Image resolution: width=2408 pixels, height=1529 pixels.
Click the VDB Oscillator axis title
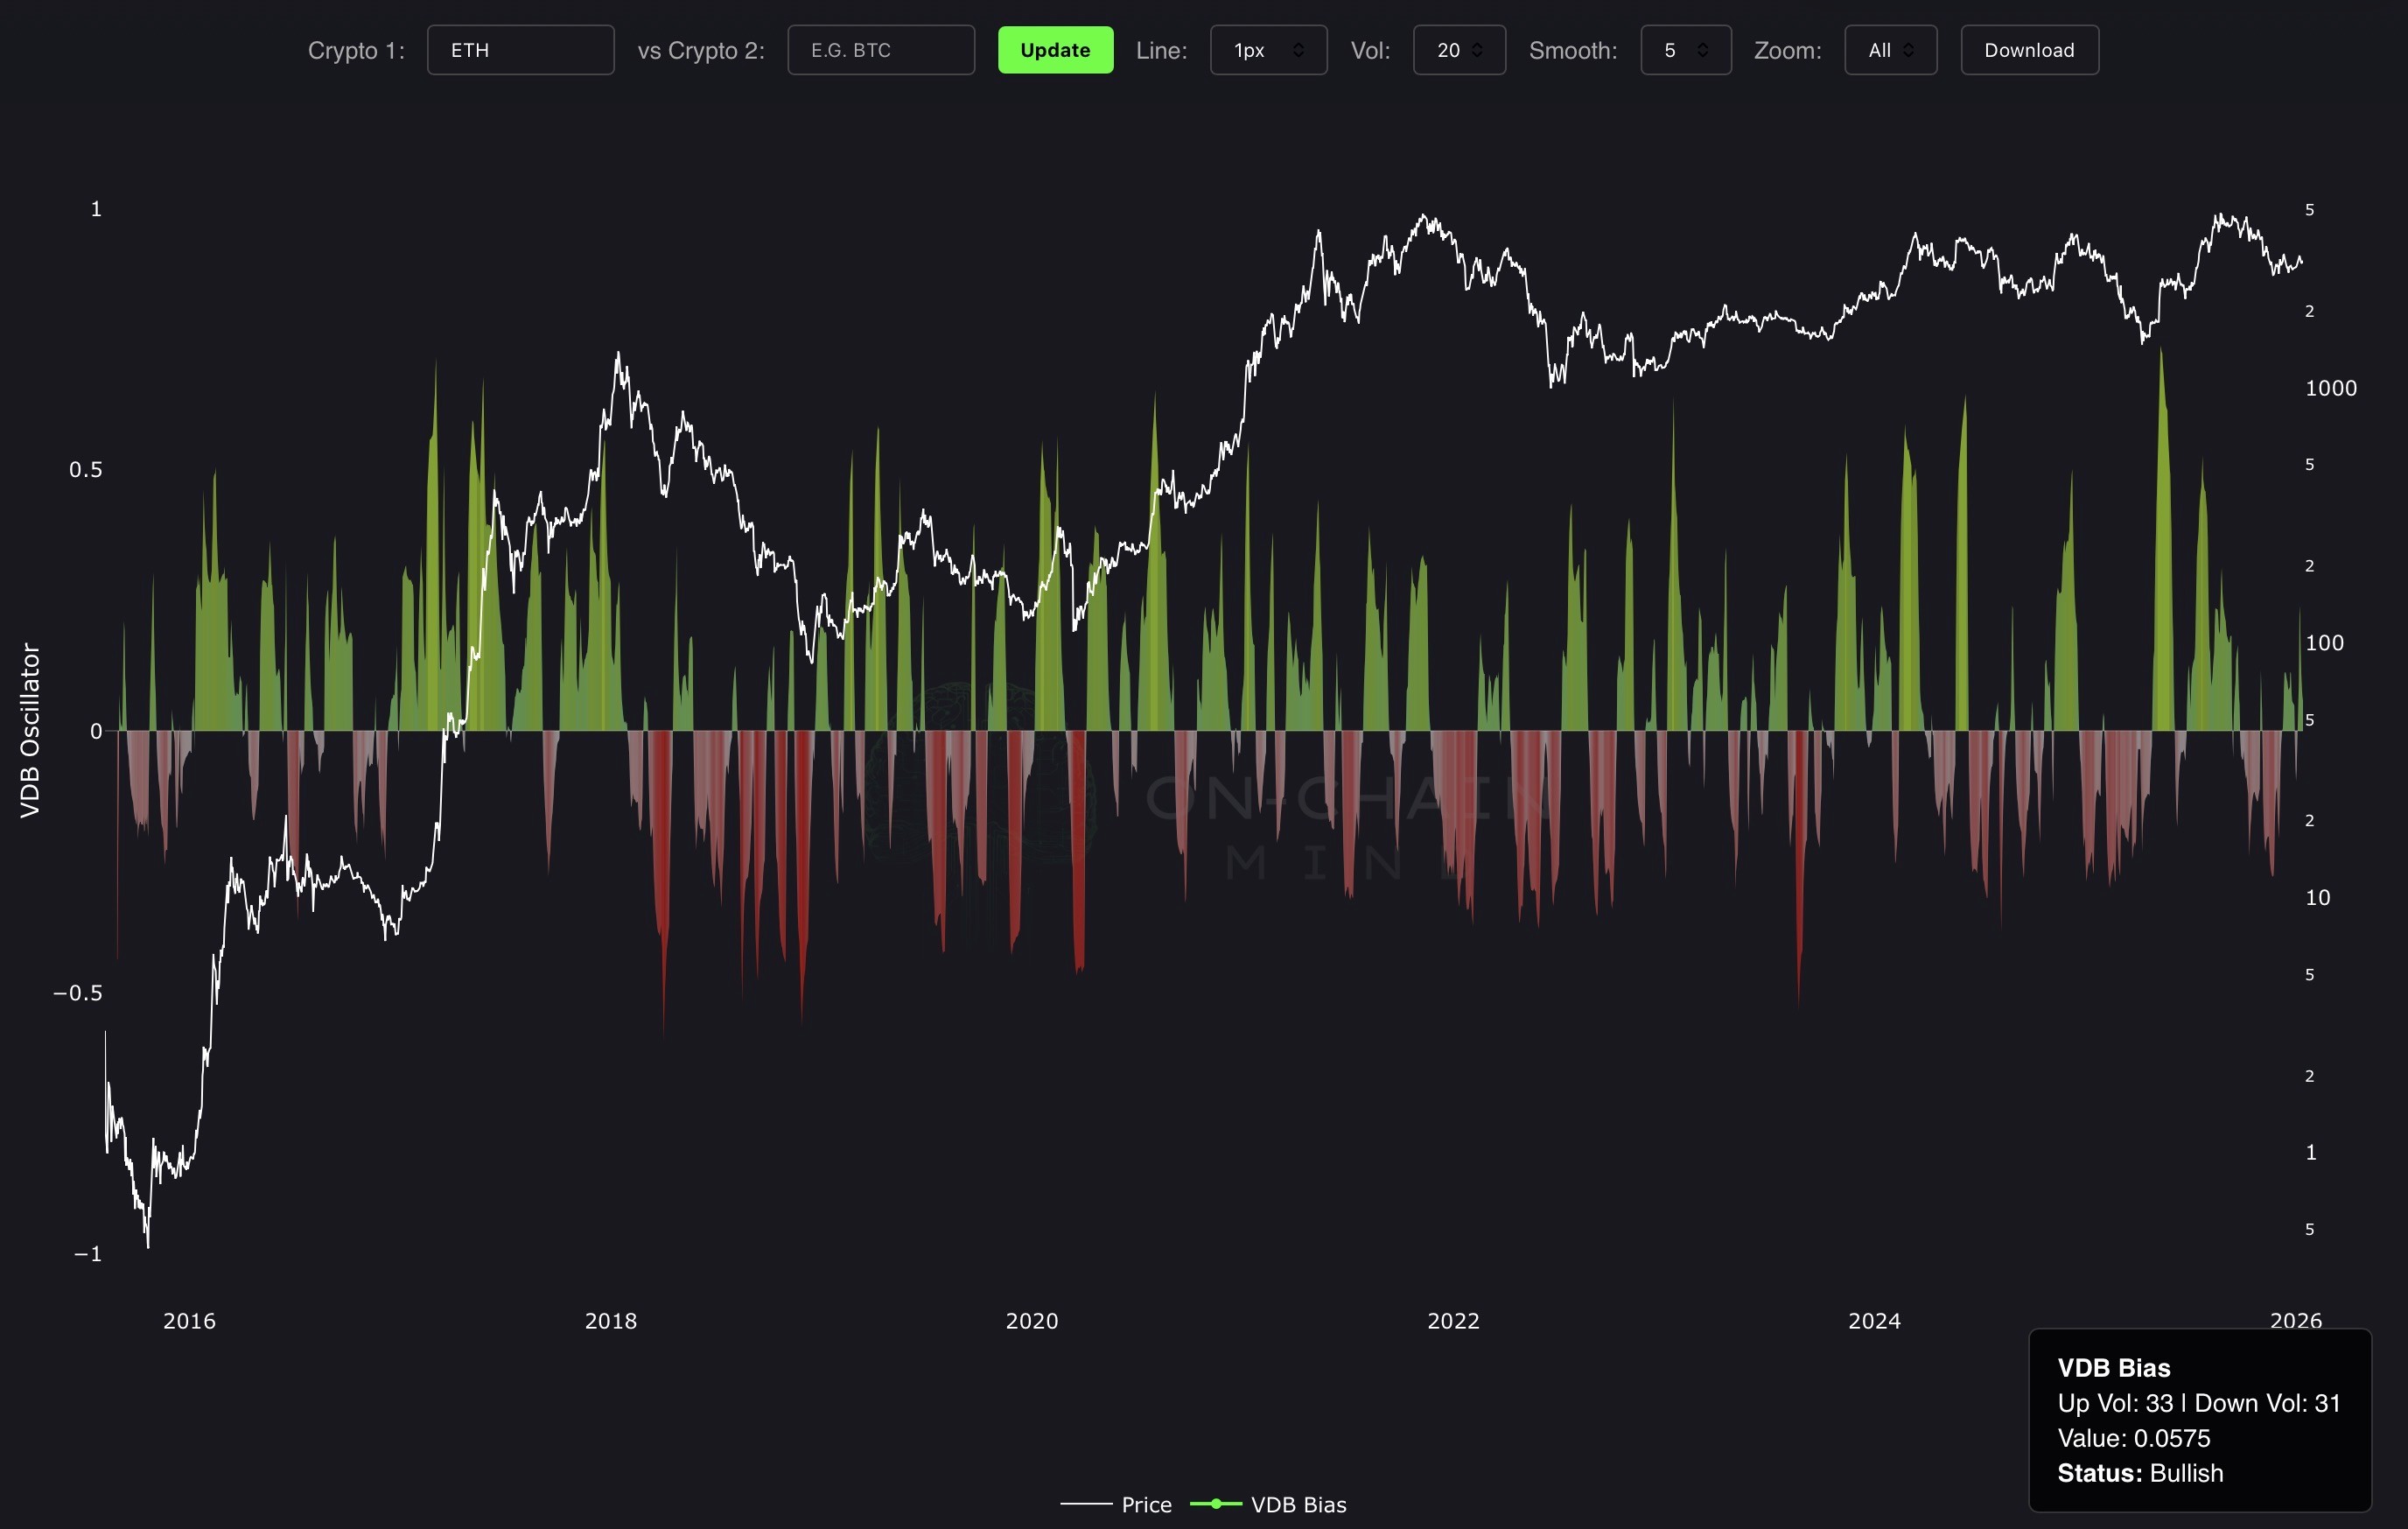[30, 730]
